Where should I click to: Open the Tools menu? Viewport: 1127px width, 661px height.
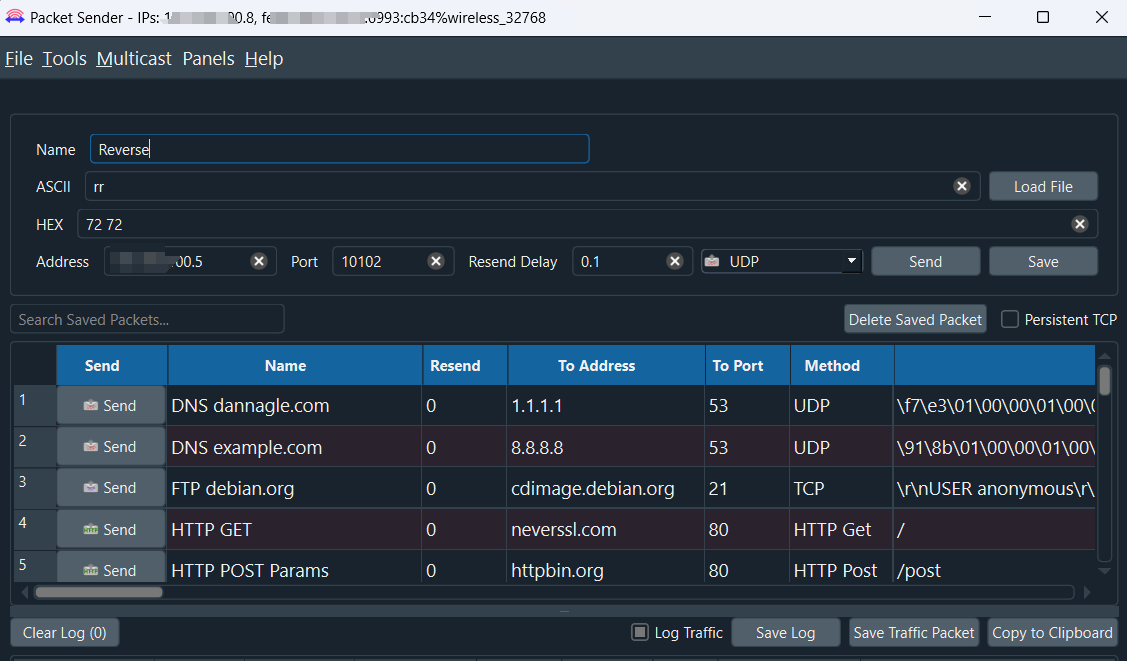(x=64, y=59)
